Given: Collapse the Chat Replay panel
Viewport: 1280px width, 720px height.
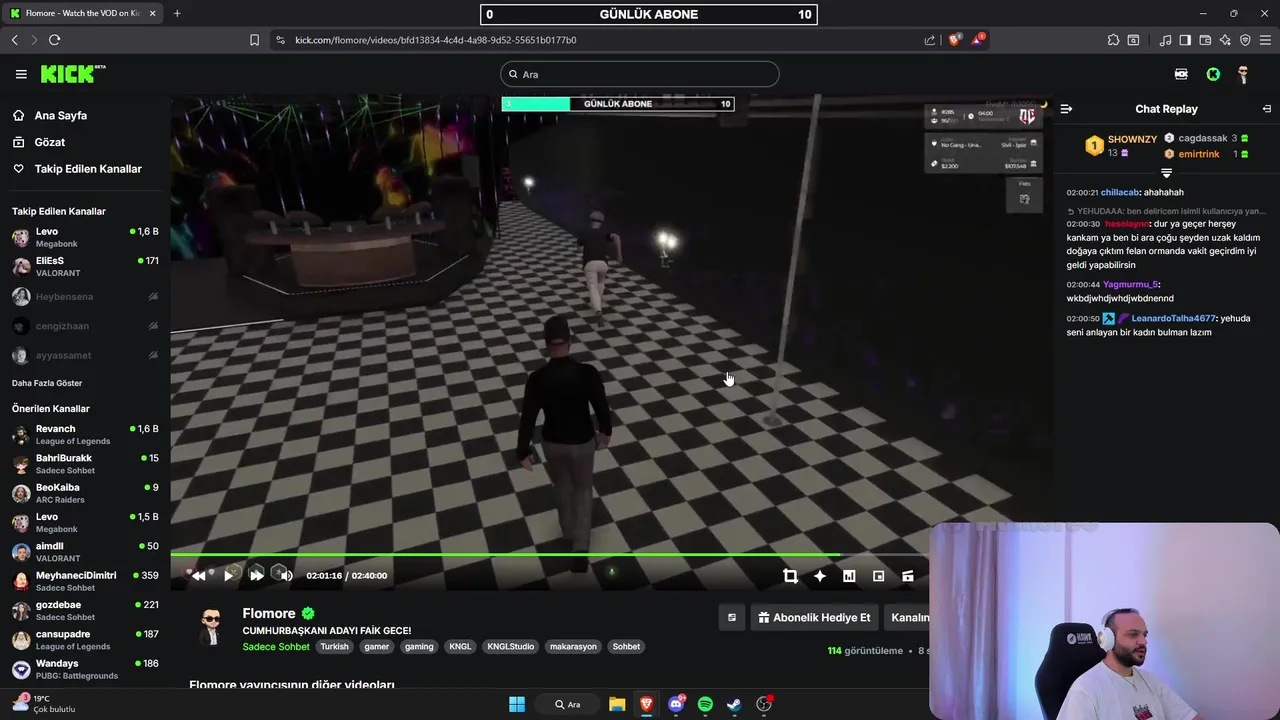Looking at the screenshot, I should click(1066, 109).
